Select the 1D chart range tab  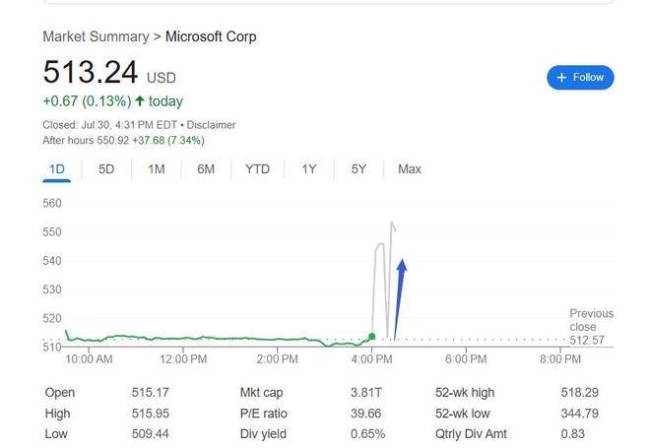(57, 170)
